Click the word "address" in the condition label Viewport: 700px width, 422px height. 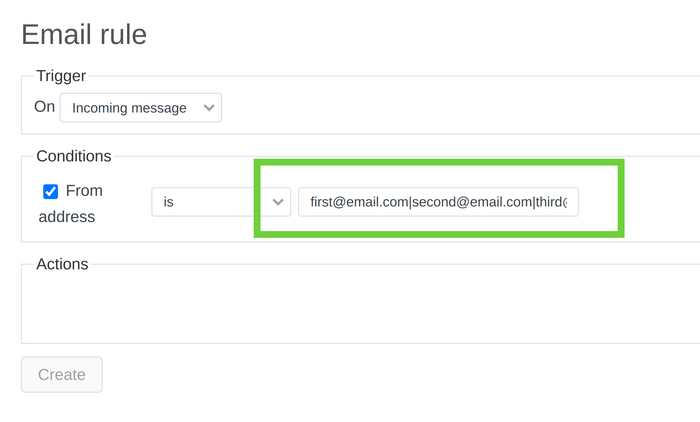point(66,216)
